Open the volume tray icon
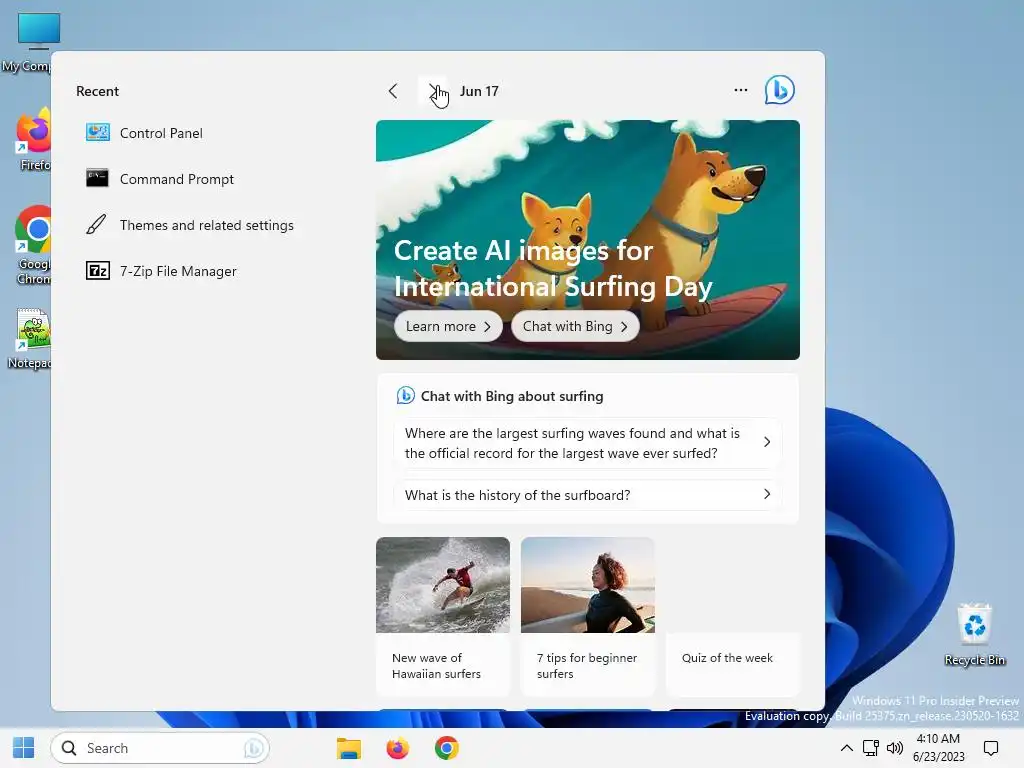The height and width of the screenshot is (768, 1024). (x=895, y=748)
